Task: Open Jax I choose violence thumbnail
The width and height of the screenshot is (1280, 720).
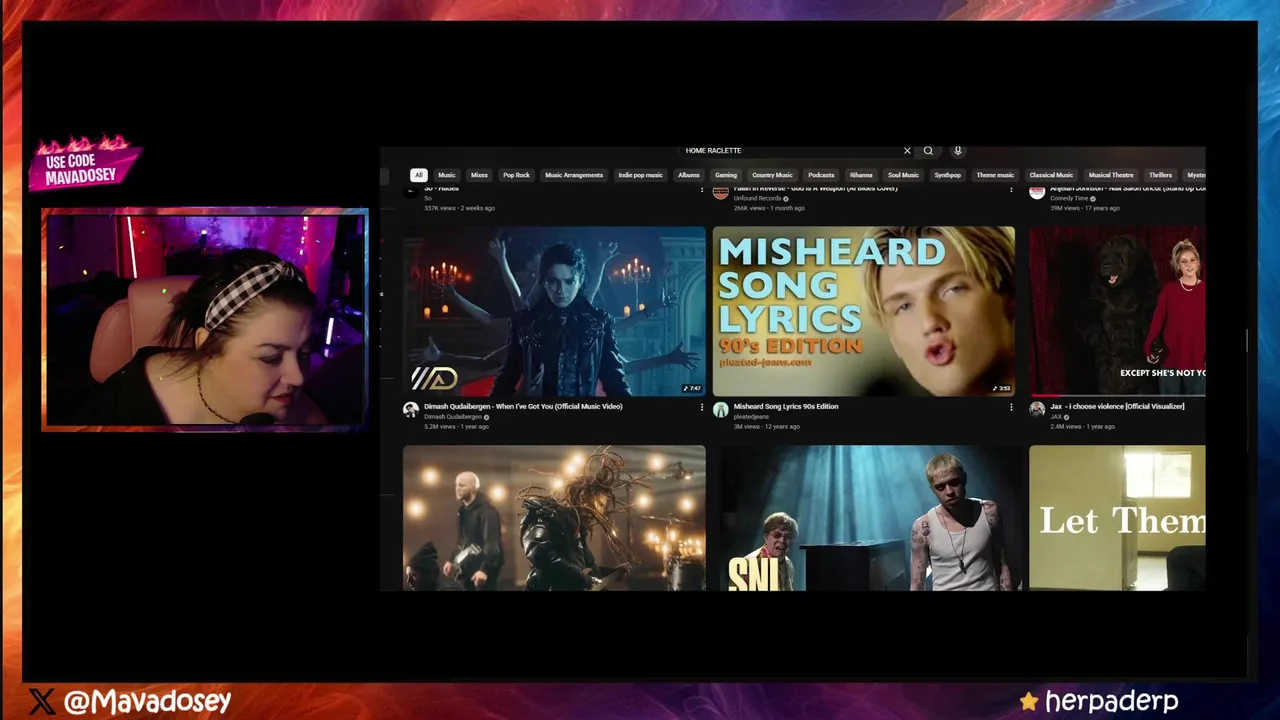Action: point(1117,311)
